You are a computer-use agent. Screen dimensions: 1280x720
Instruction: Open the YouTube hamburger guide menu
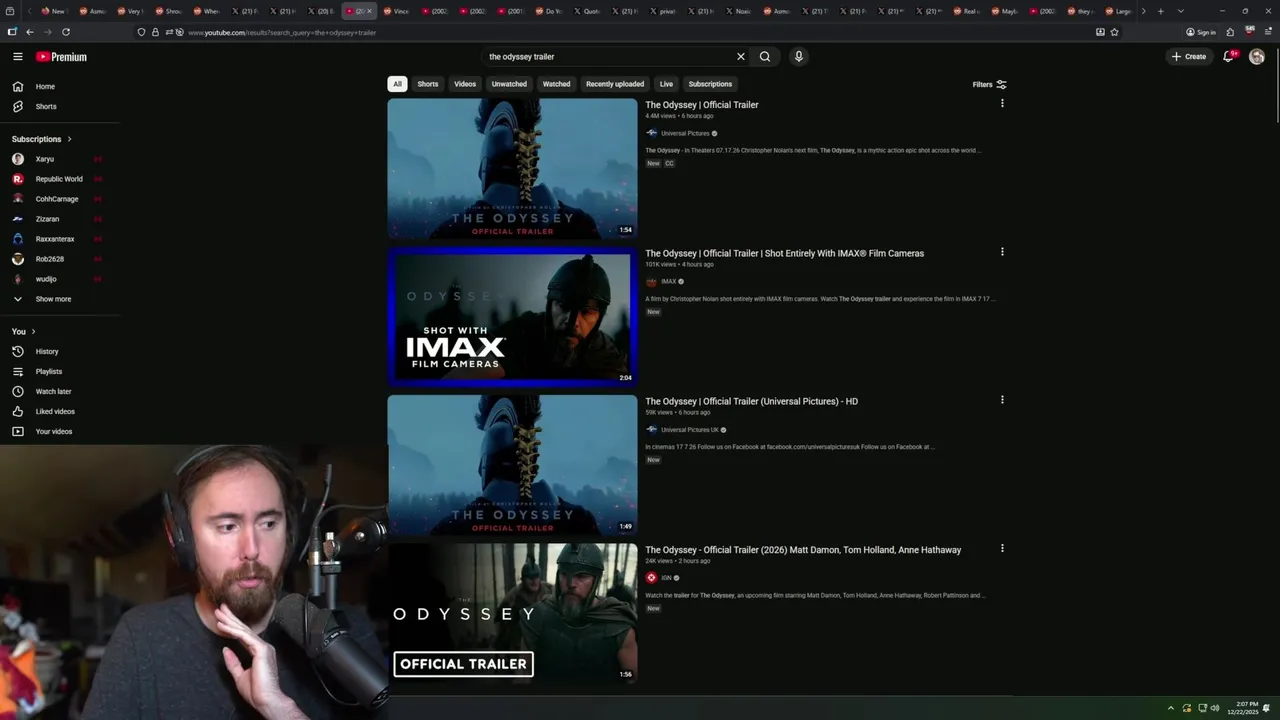[17, 57]
